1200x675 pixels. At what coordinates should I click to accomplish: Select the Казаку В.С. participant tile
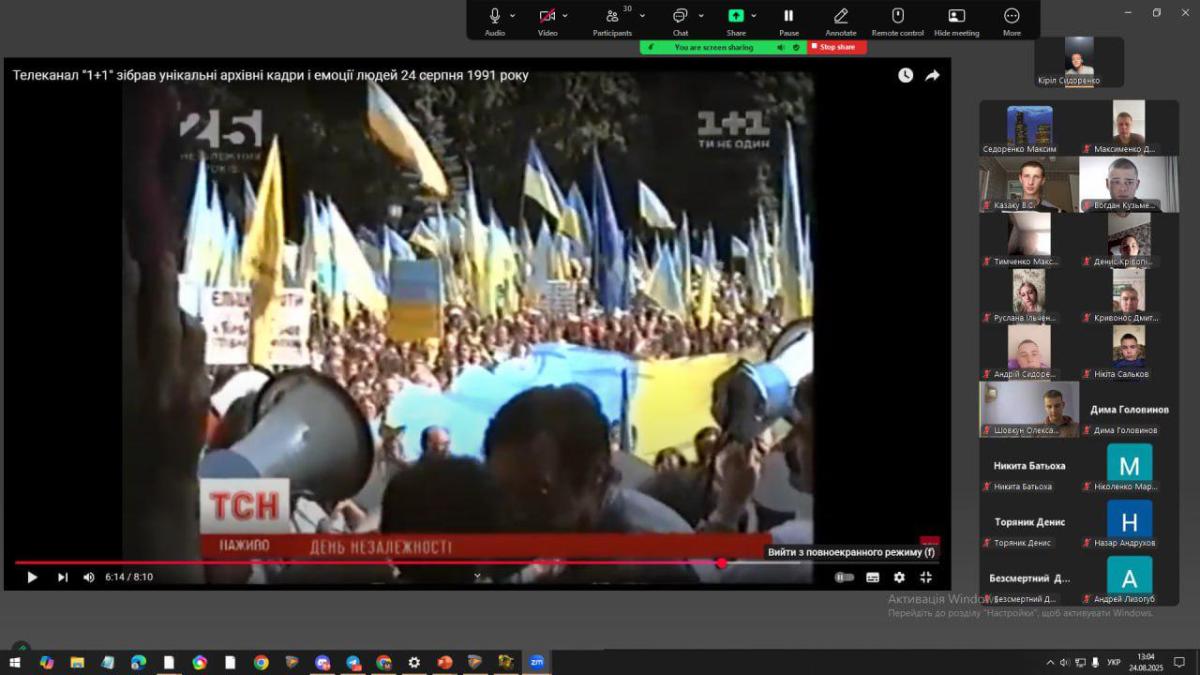tap(1029, 185)
